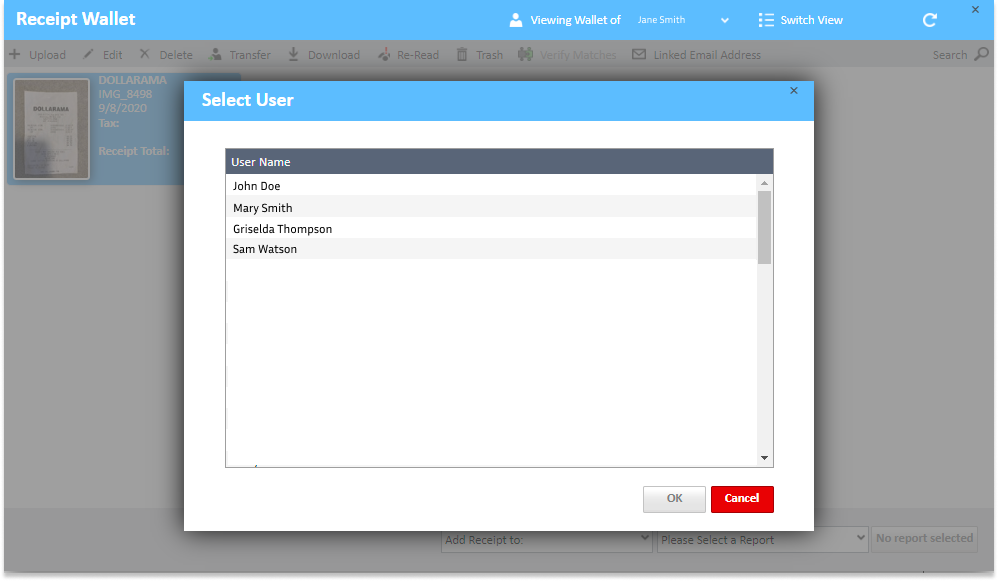Click the Linked Email Address envelope icon
Viewport: 998px width, 581px height.
coord(639,54)
